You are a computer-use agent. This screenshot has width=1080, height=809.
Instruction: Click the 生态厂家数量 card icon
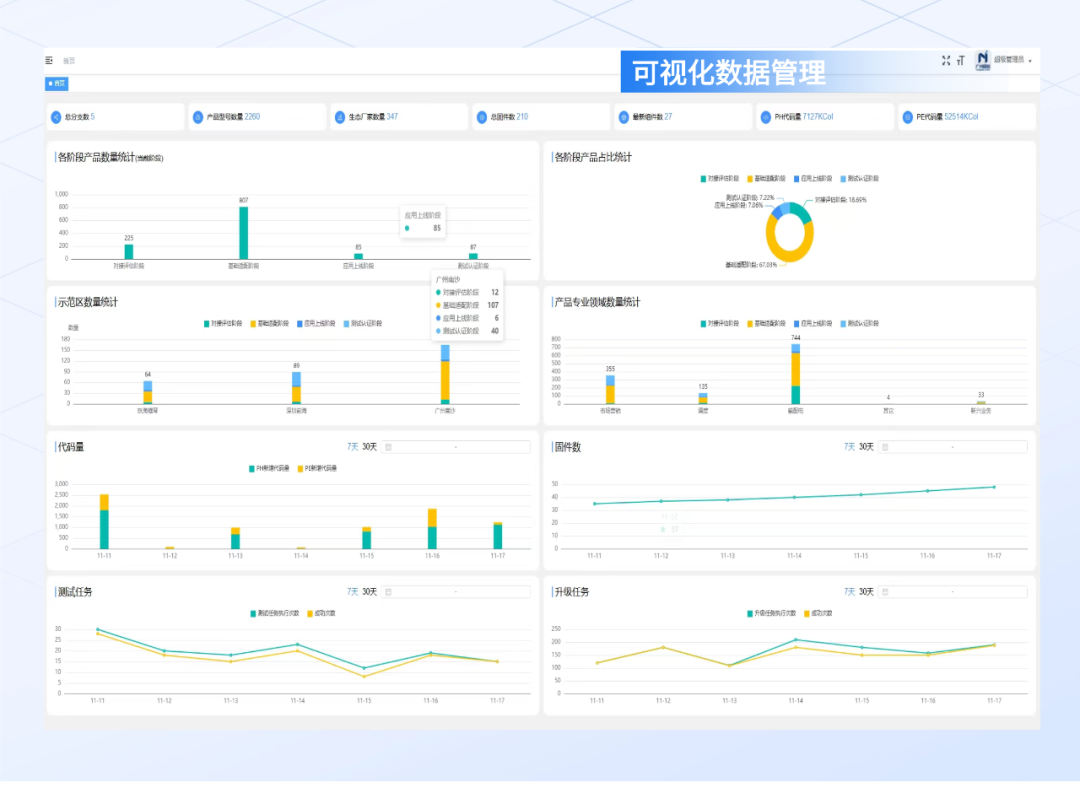pos(340,117)
